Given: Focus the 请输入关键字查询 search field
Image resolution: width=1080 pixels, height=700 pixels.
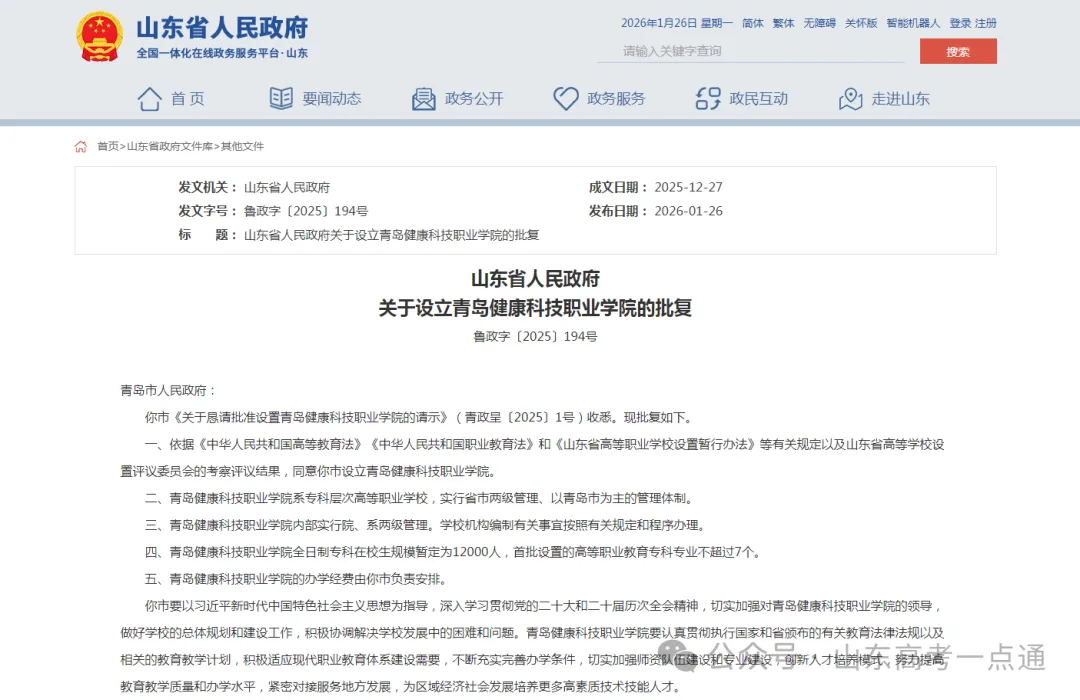Looking at the screenshot, I should click(x=751, y=51).
